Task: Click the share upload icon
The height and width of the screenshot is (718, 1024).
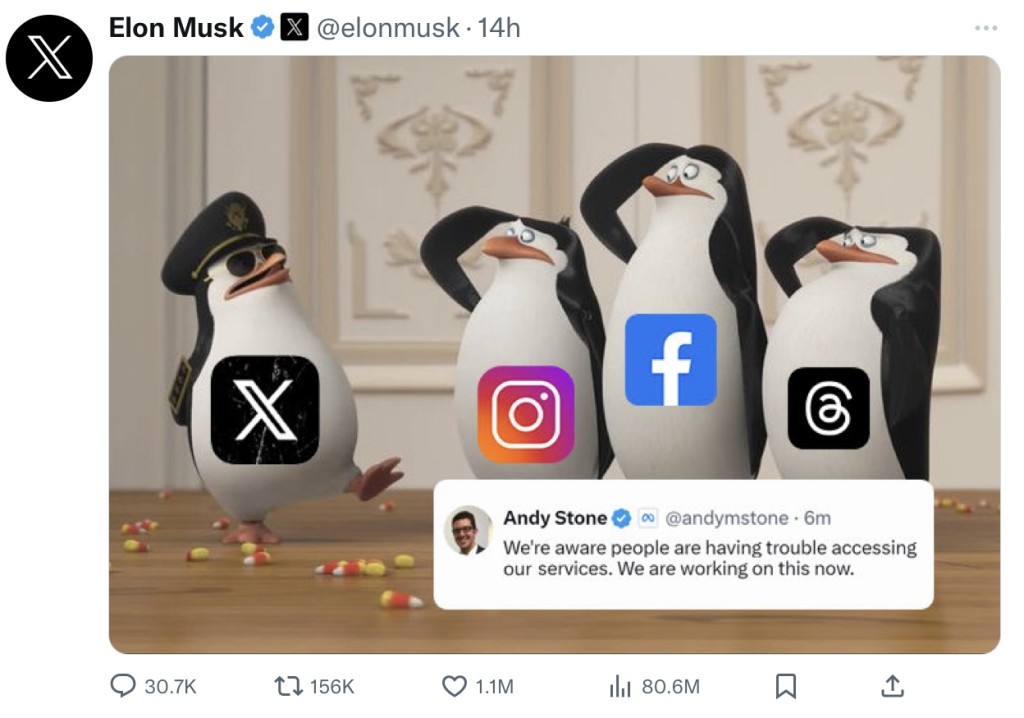Action: 892,686
